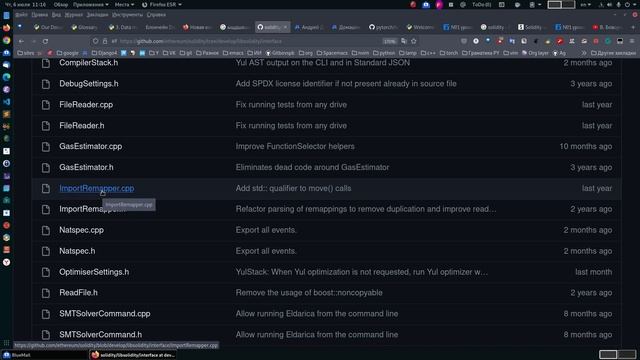Click the microphone icon in the system tray
Viewport: 640px width, 360px height.
point(618,4)
